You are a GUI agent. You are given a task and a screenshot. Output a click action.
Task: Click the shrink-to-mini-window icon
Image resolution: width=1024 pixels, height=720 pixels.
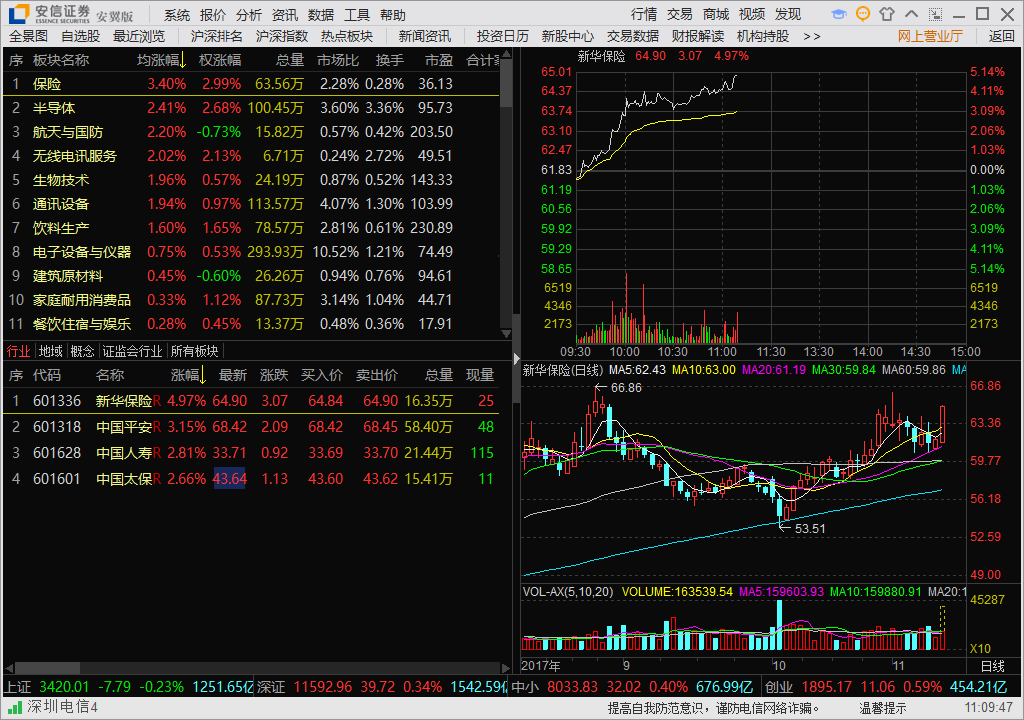935,14
